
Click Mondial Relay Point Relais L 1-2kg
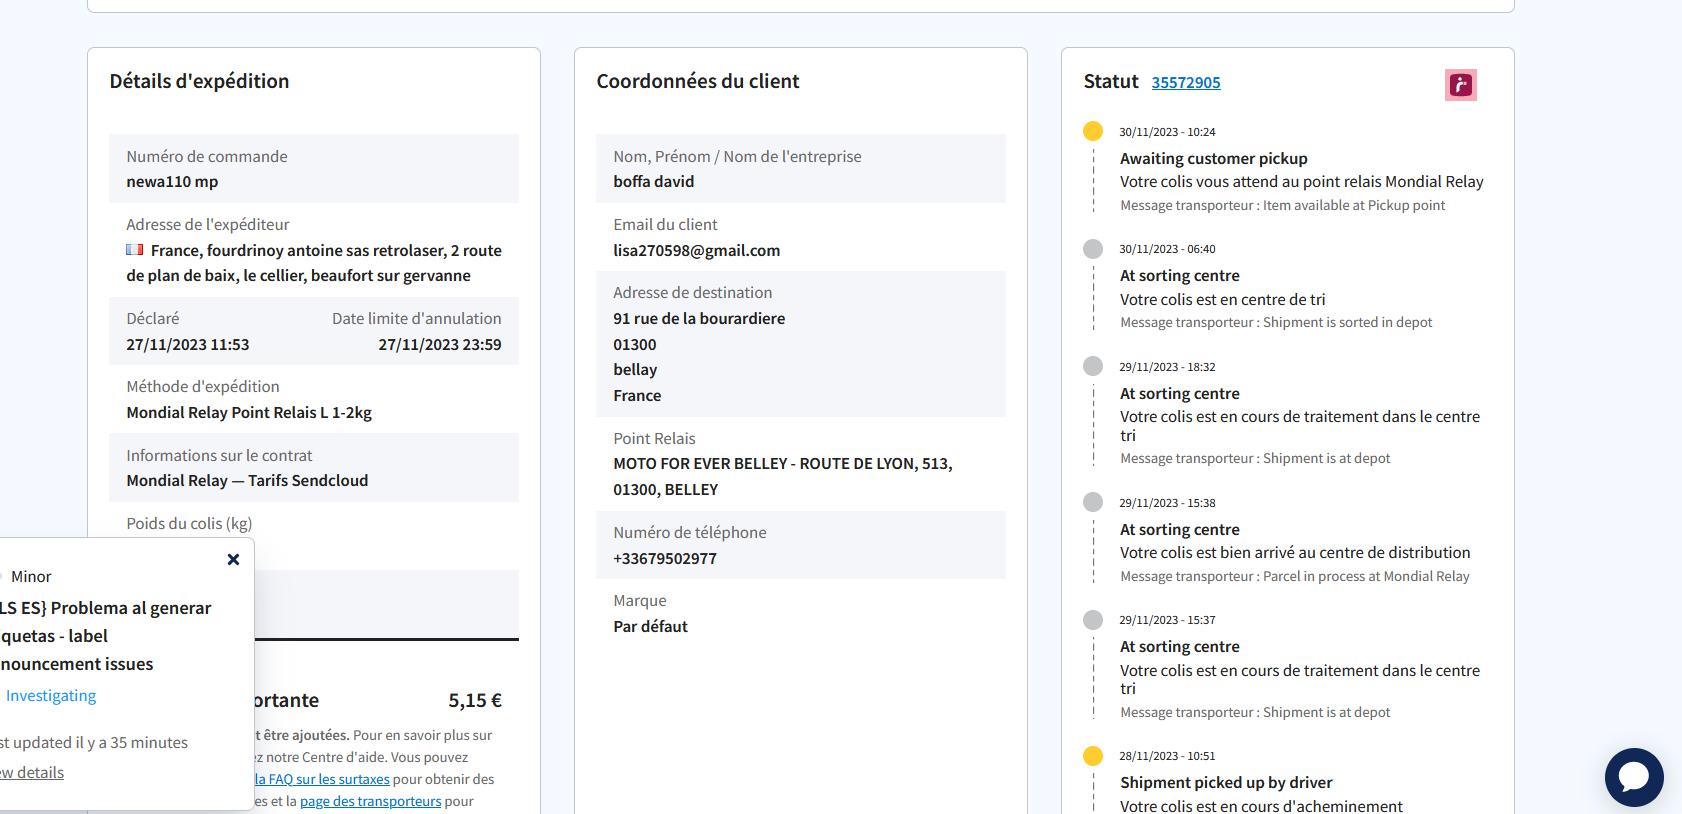[x=249, y=413]
